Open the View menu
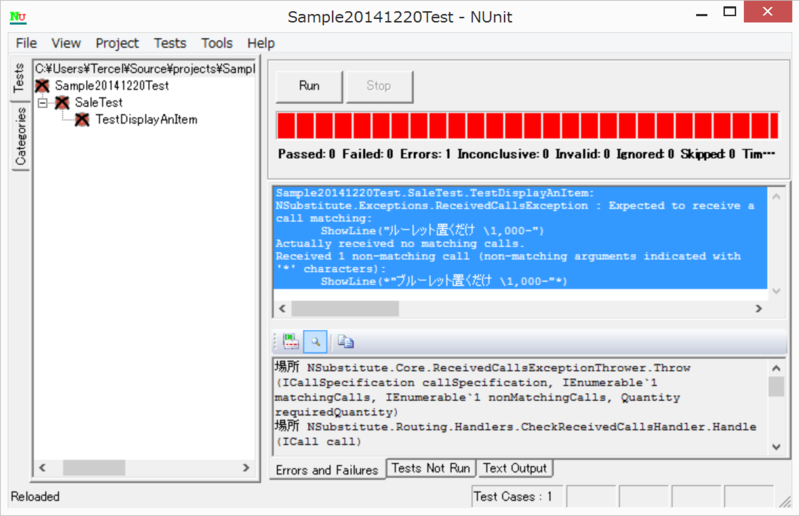The width and height of the screenshot is (800, 516). pyautogui.click(x=66, y=43)
